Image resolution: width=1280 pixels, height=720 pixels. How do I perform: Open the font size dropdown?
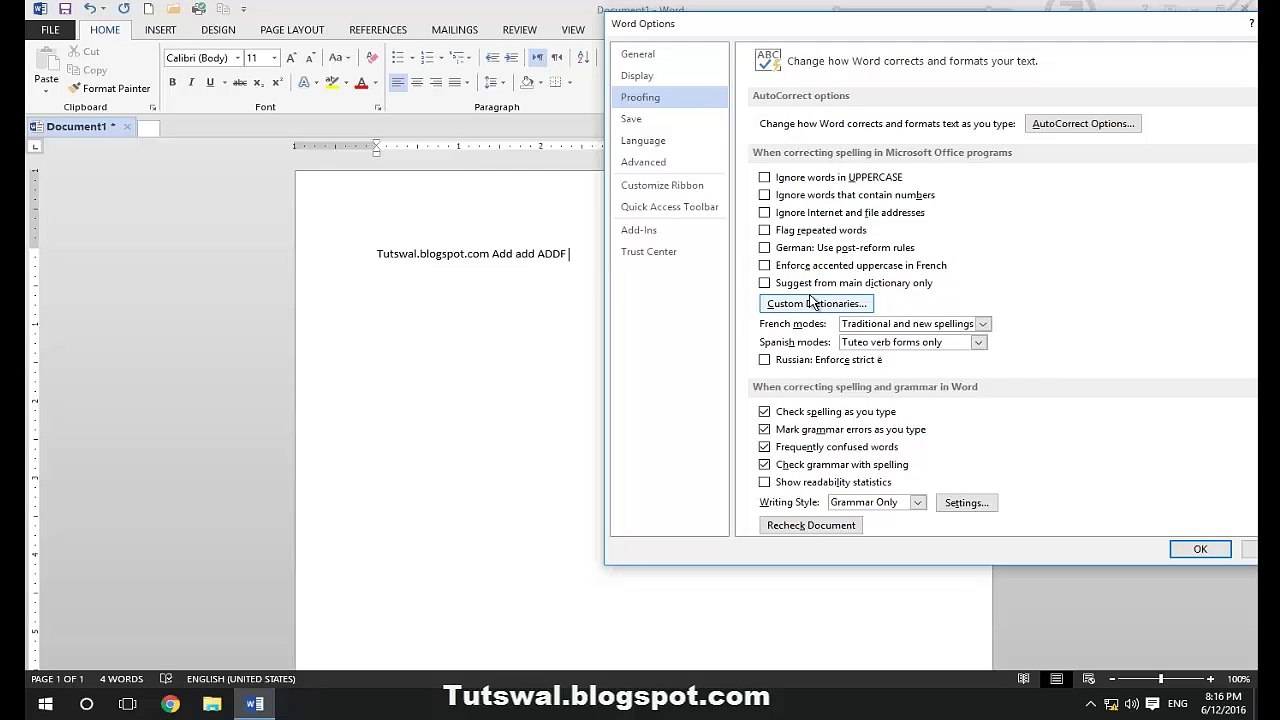(x=274, y=58)
